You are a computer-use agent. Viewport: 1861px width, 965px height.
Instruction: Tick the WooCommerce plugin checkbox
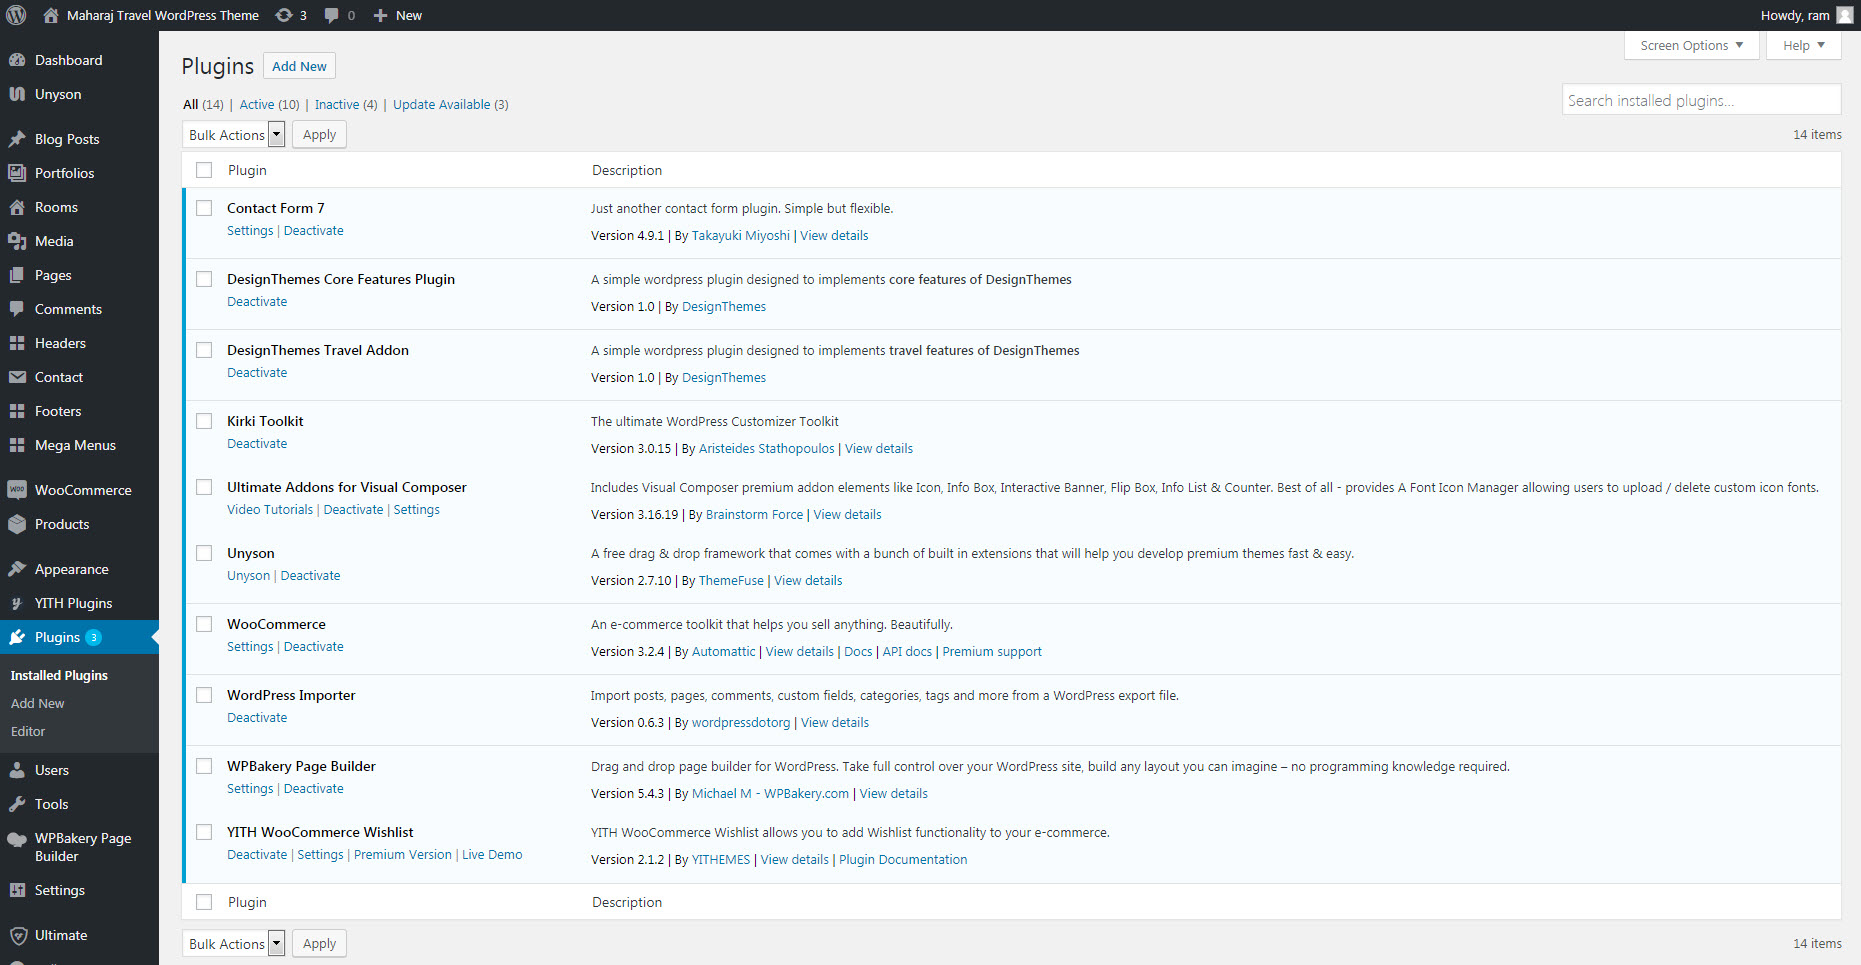point(204,624)
